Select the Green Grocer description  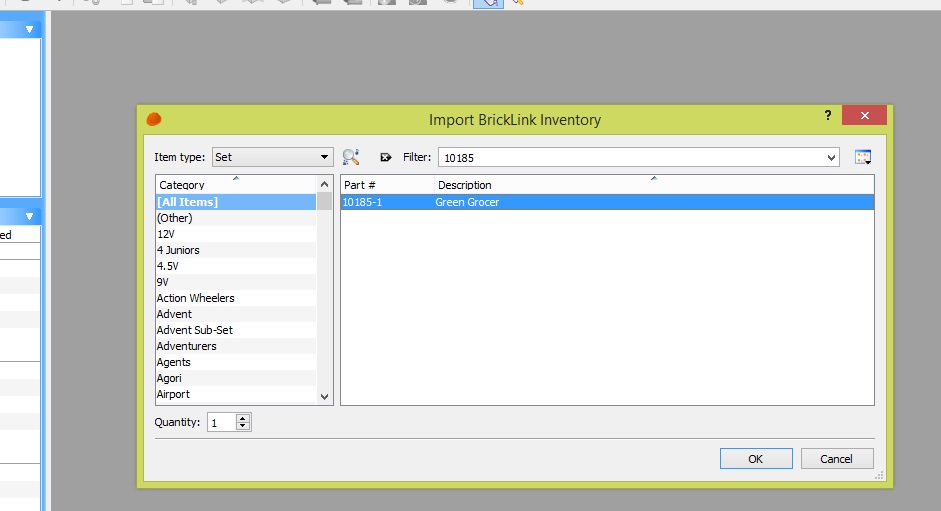pos(467,202)
